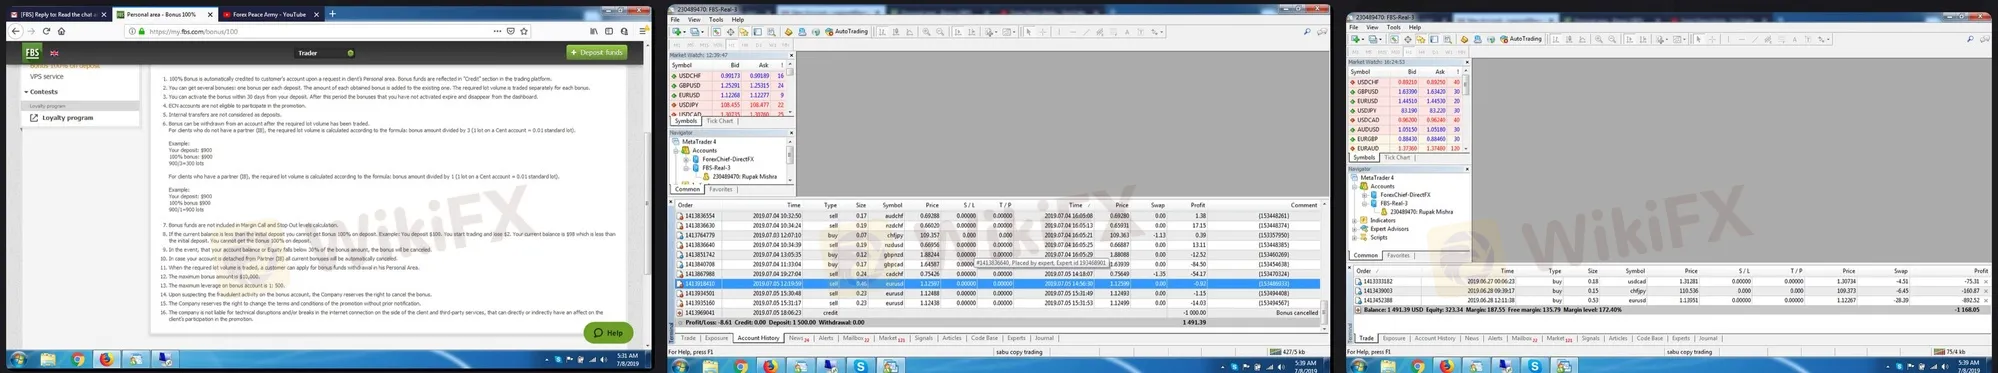Viewport: 2000px width, 373px height.
Task: Open the green Help chat button
Action: tap(608, 332)
